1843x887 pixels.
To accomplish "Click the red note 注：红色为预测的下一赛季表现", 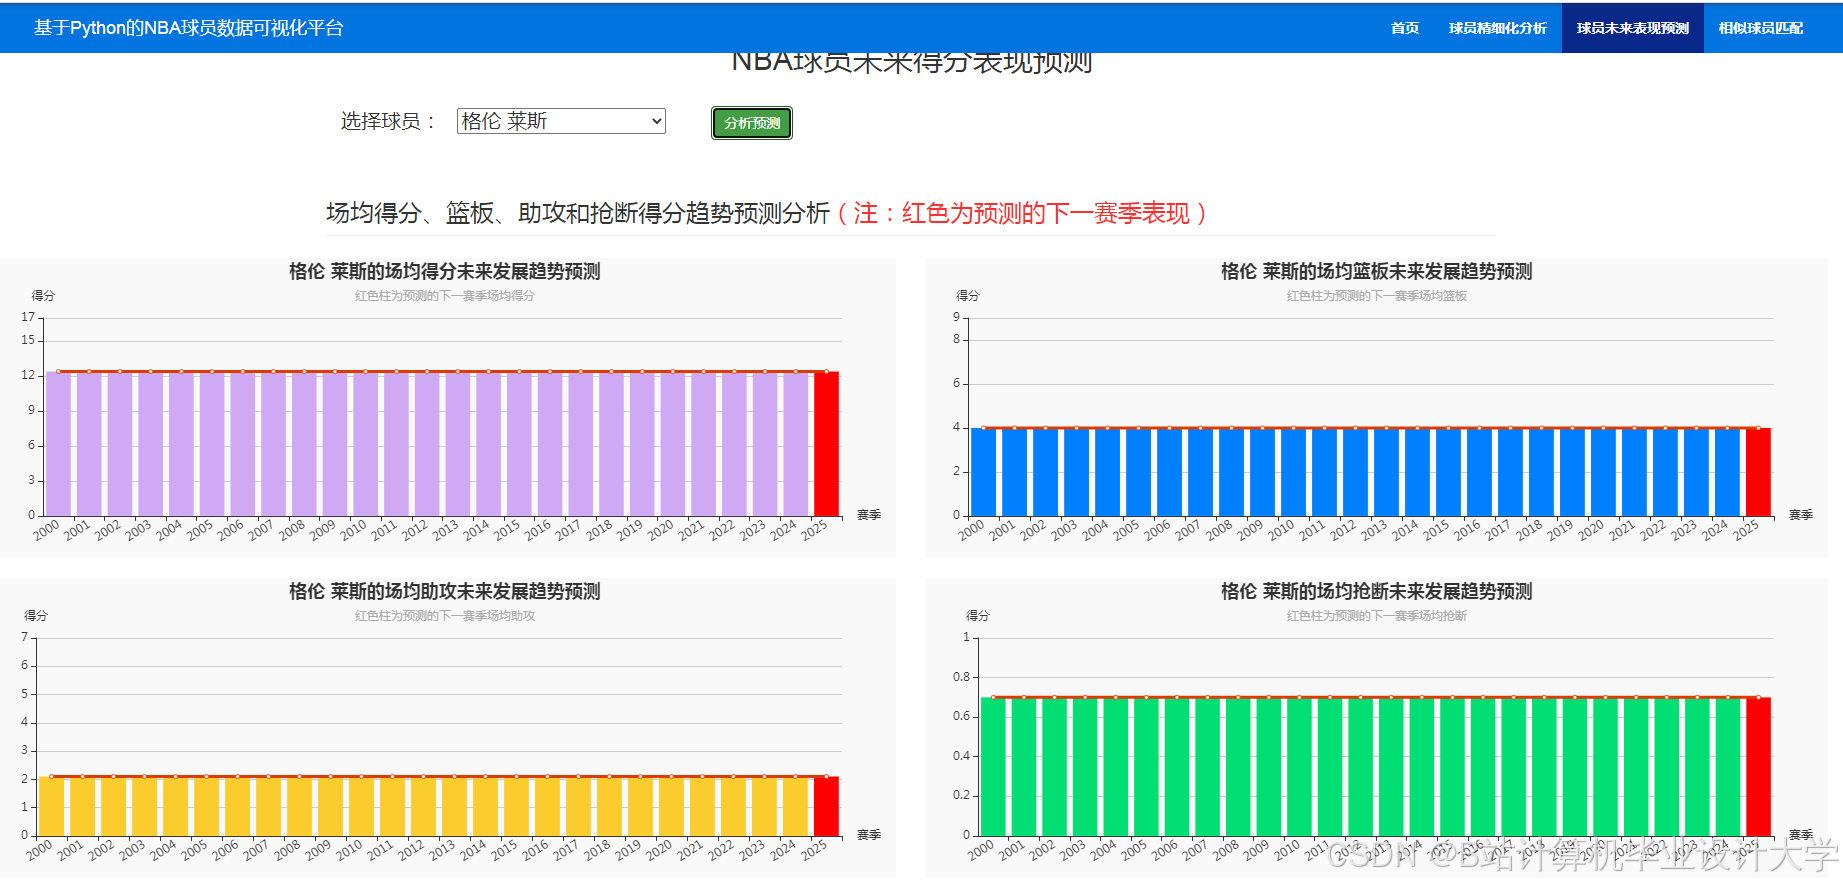I will coord(1021,213).
